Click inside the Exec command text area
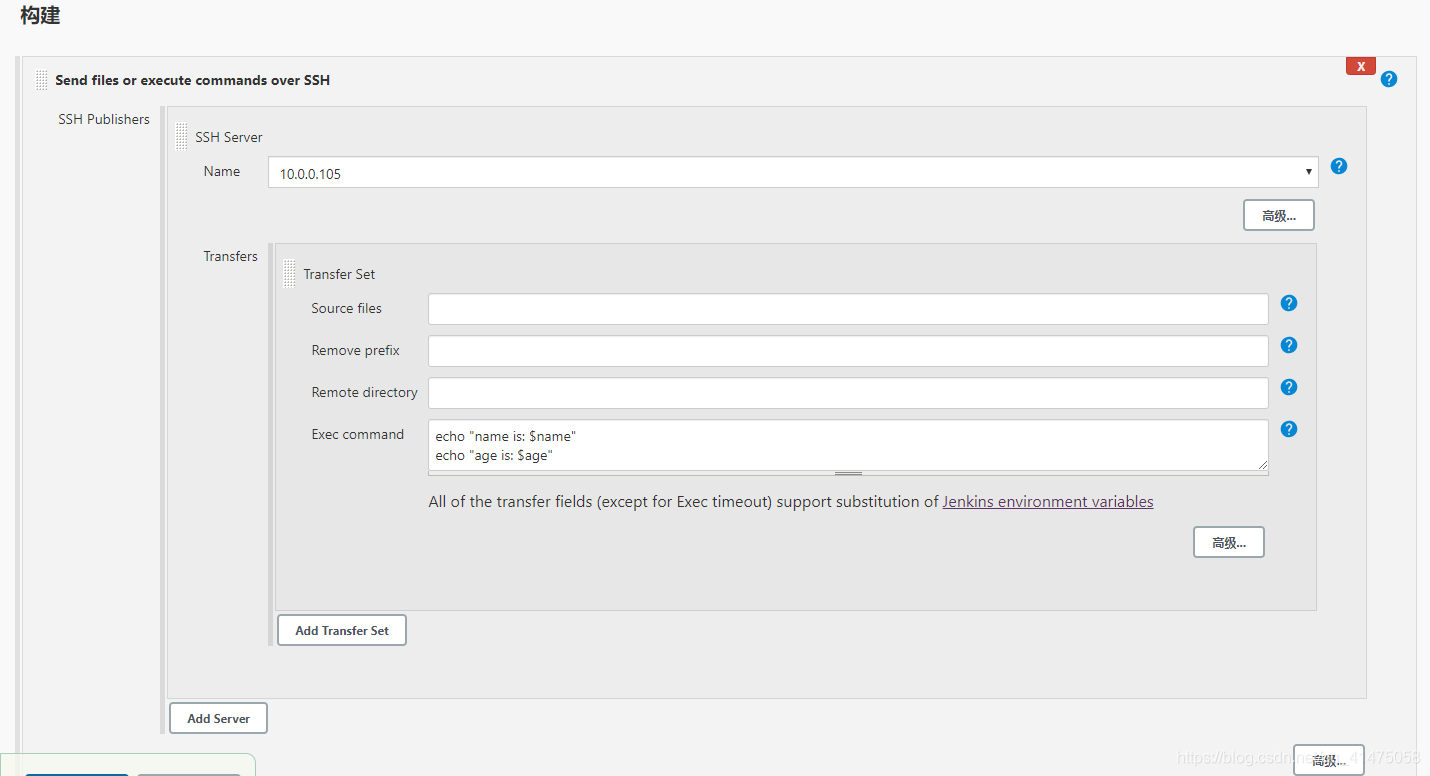 click(848, 445)
